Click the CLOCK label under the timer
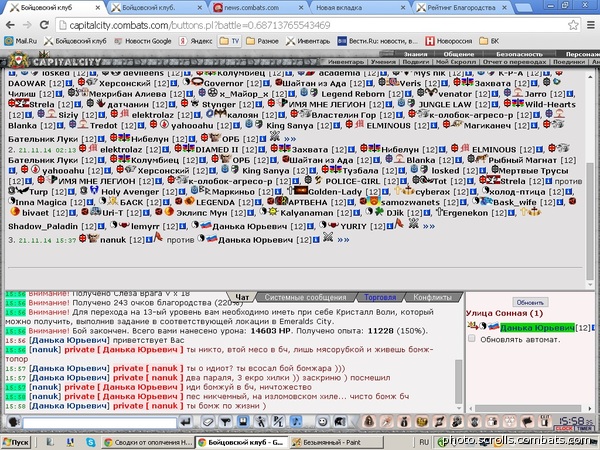The image size is (600, 450). [x=564, y=429]
